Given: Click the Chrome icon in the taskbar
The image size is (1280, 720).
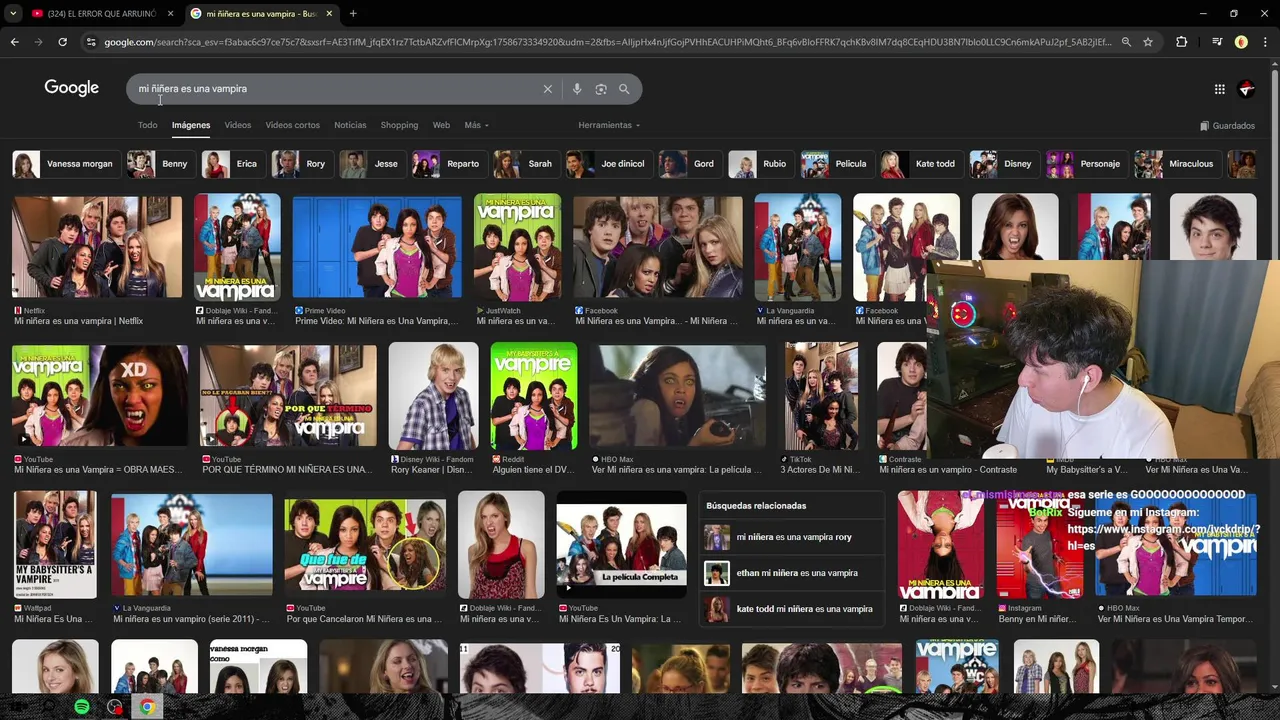Looking at the screenshot, I should (147, 707).
